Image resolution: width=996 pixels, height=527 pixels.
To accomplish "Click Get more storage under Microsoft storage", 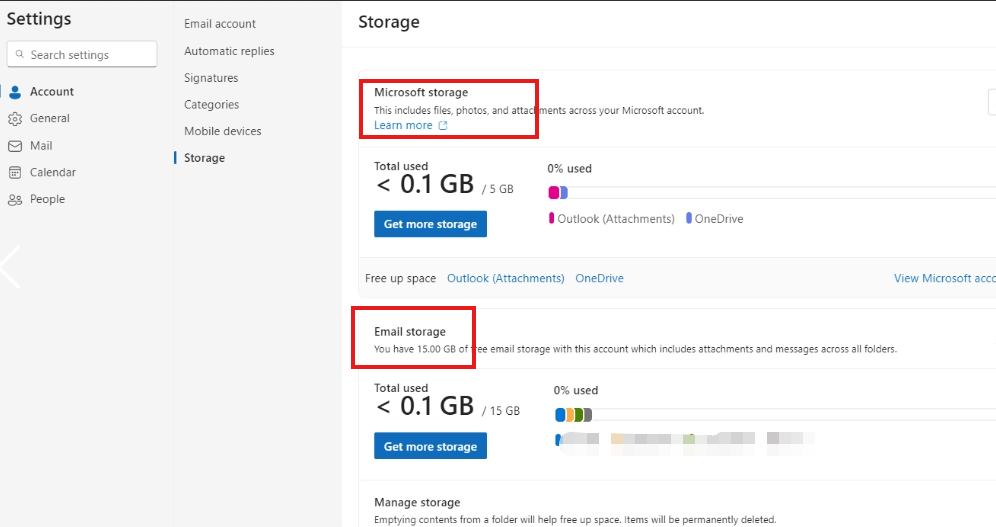I will point(430,224).
